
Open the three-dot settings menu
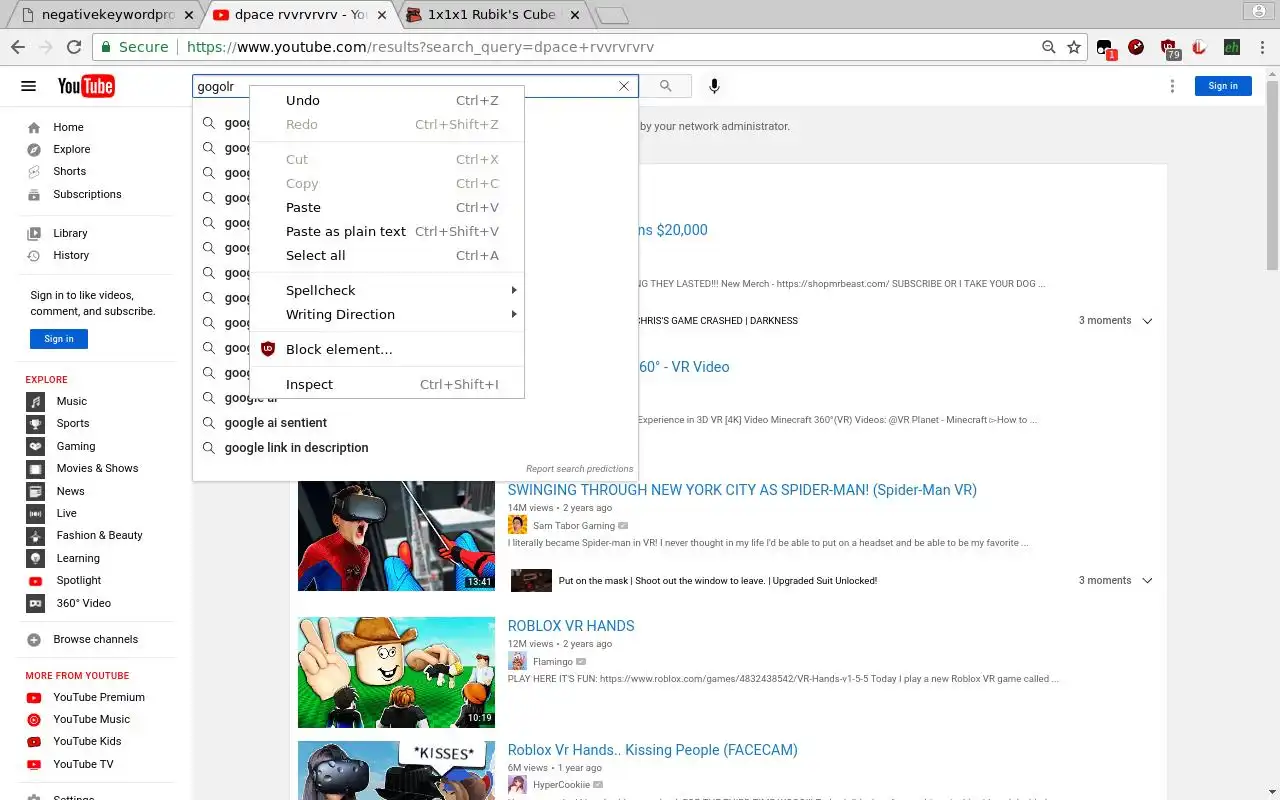click(x=1172, y=86)
